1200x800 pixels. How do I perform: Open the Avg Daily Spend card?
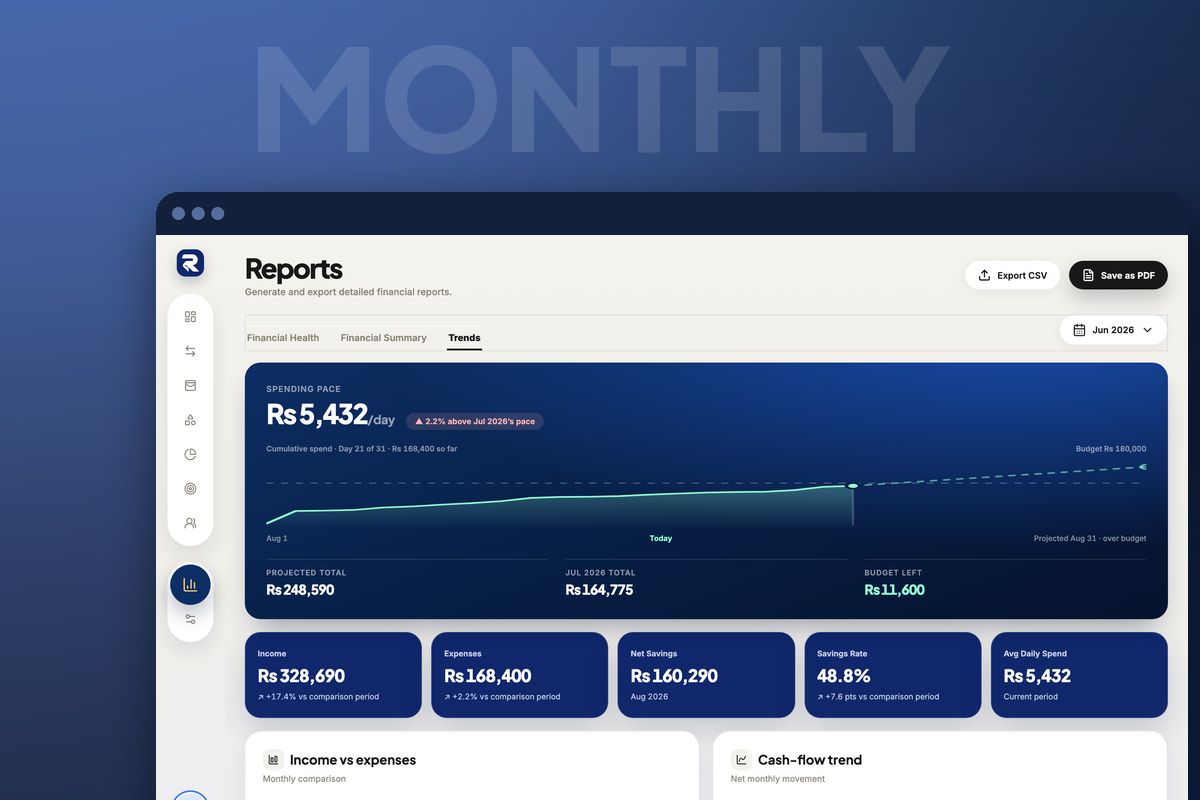[1079, 675]
